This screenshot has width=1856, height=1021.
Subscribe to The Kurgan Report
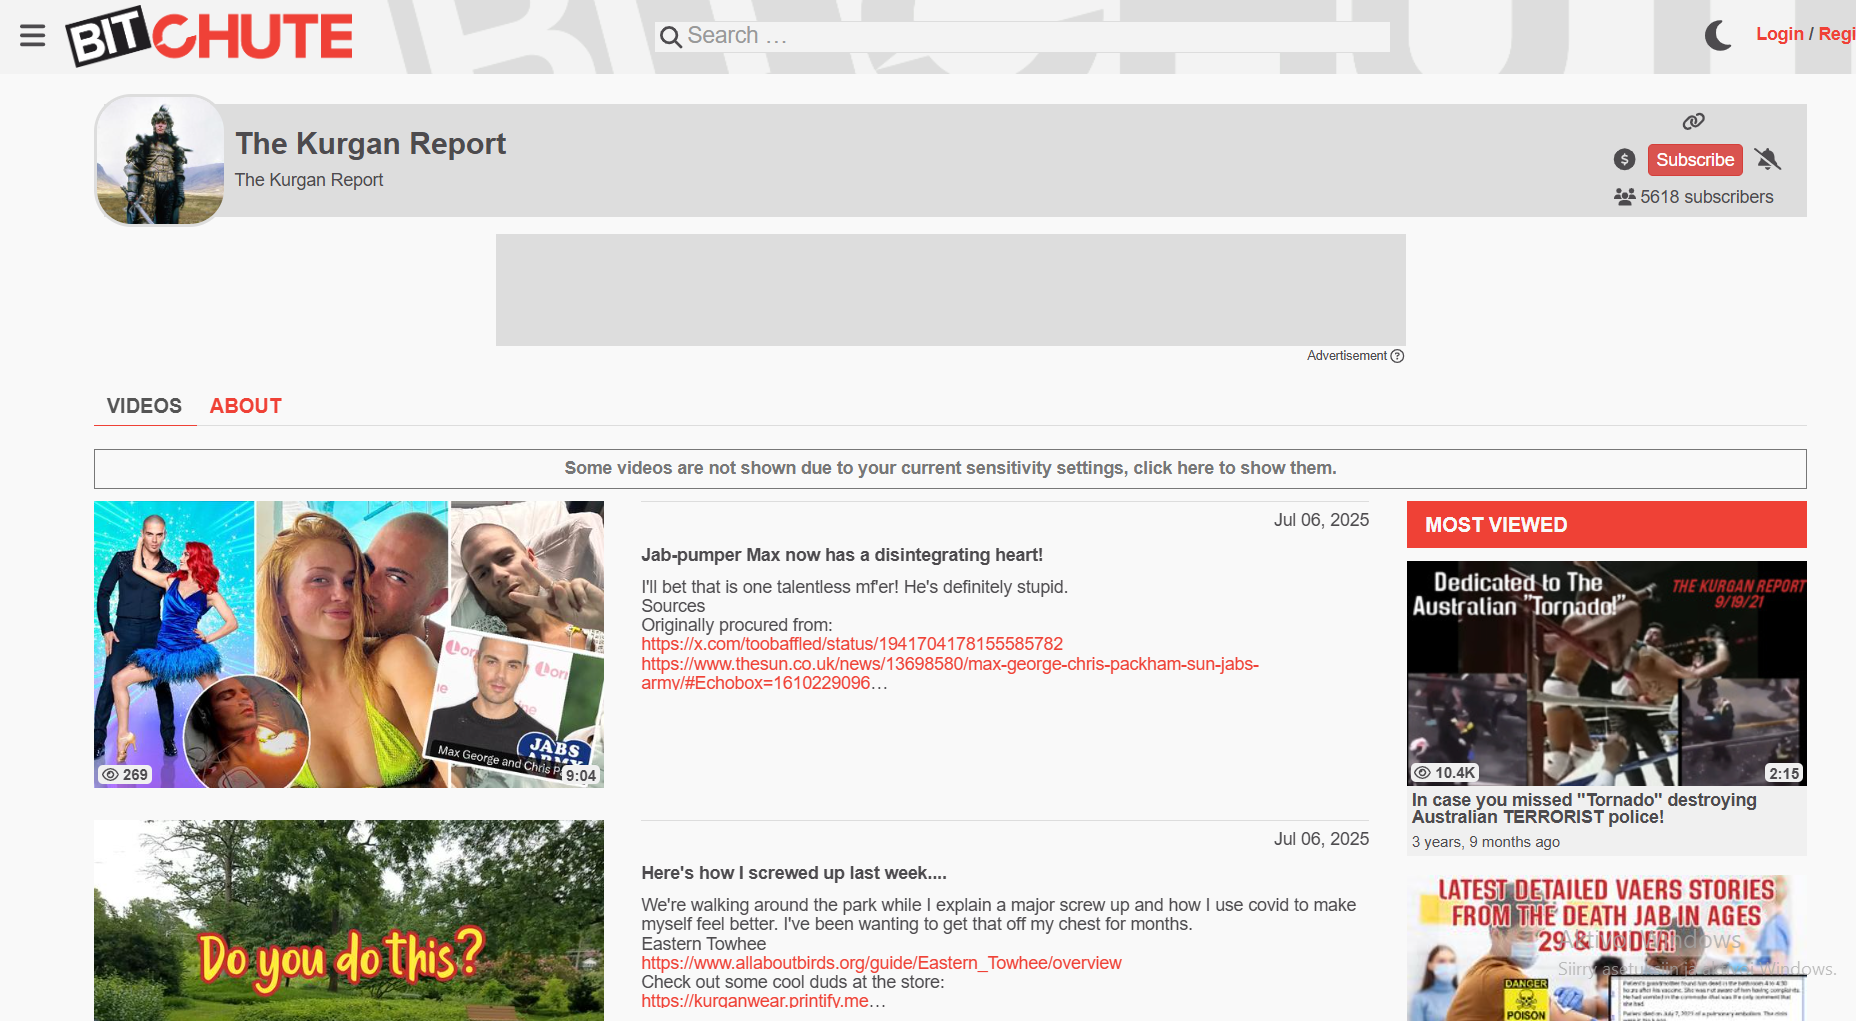pos(1695,160)
